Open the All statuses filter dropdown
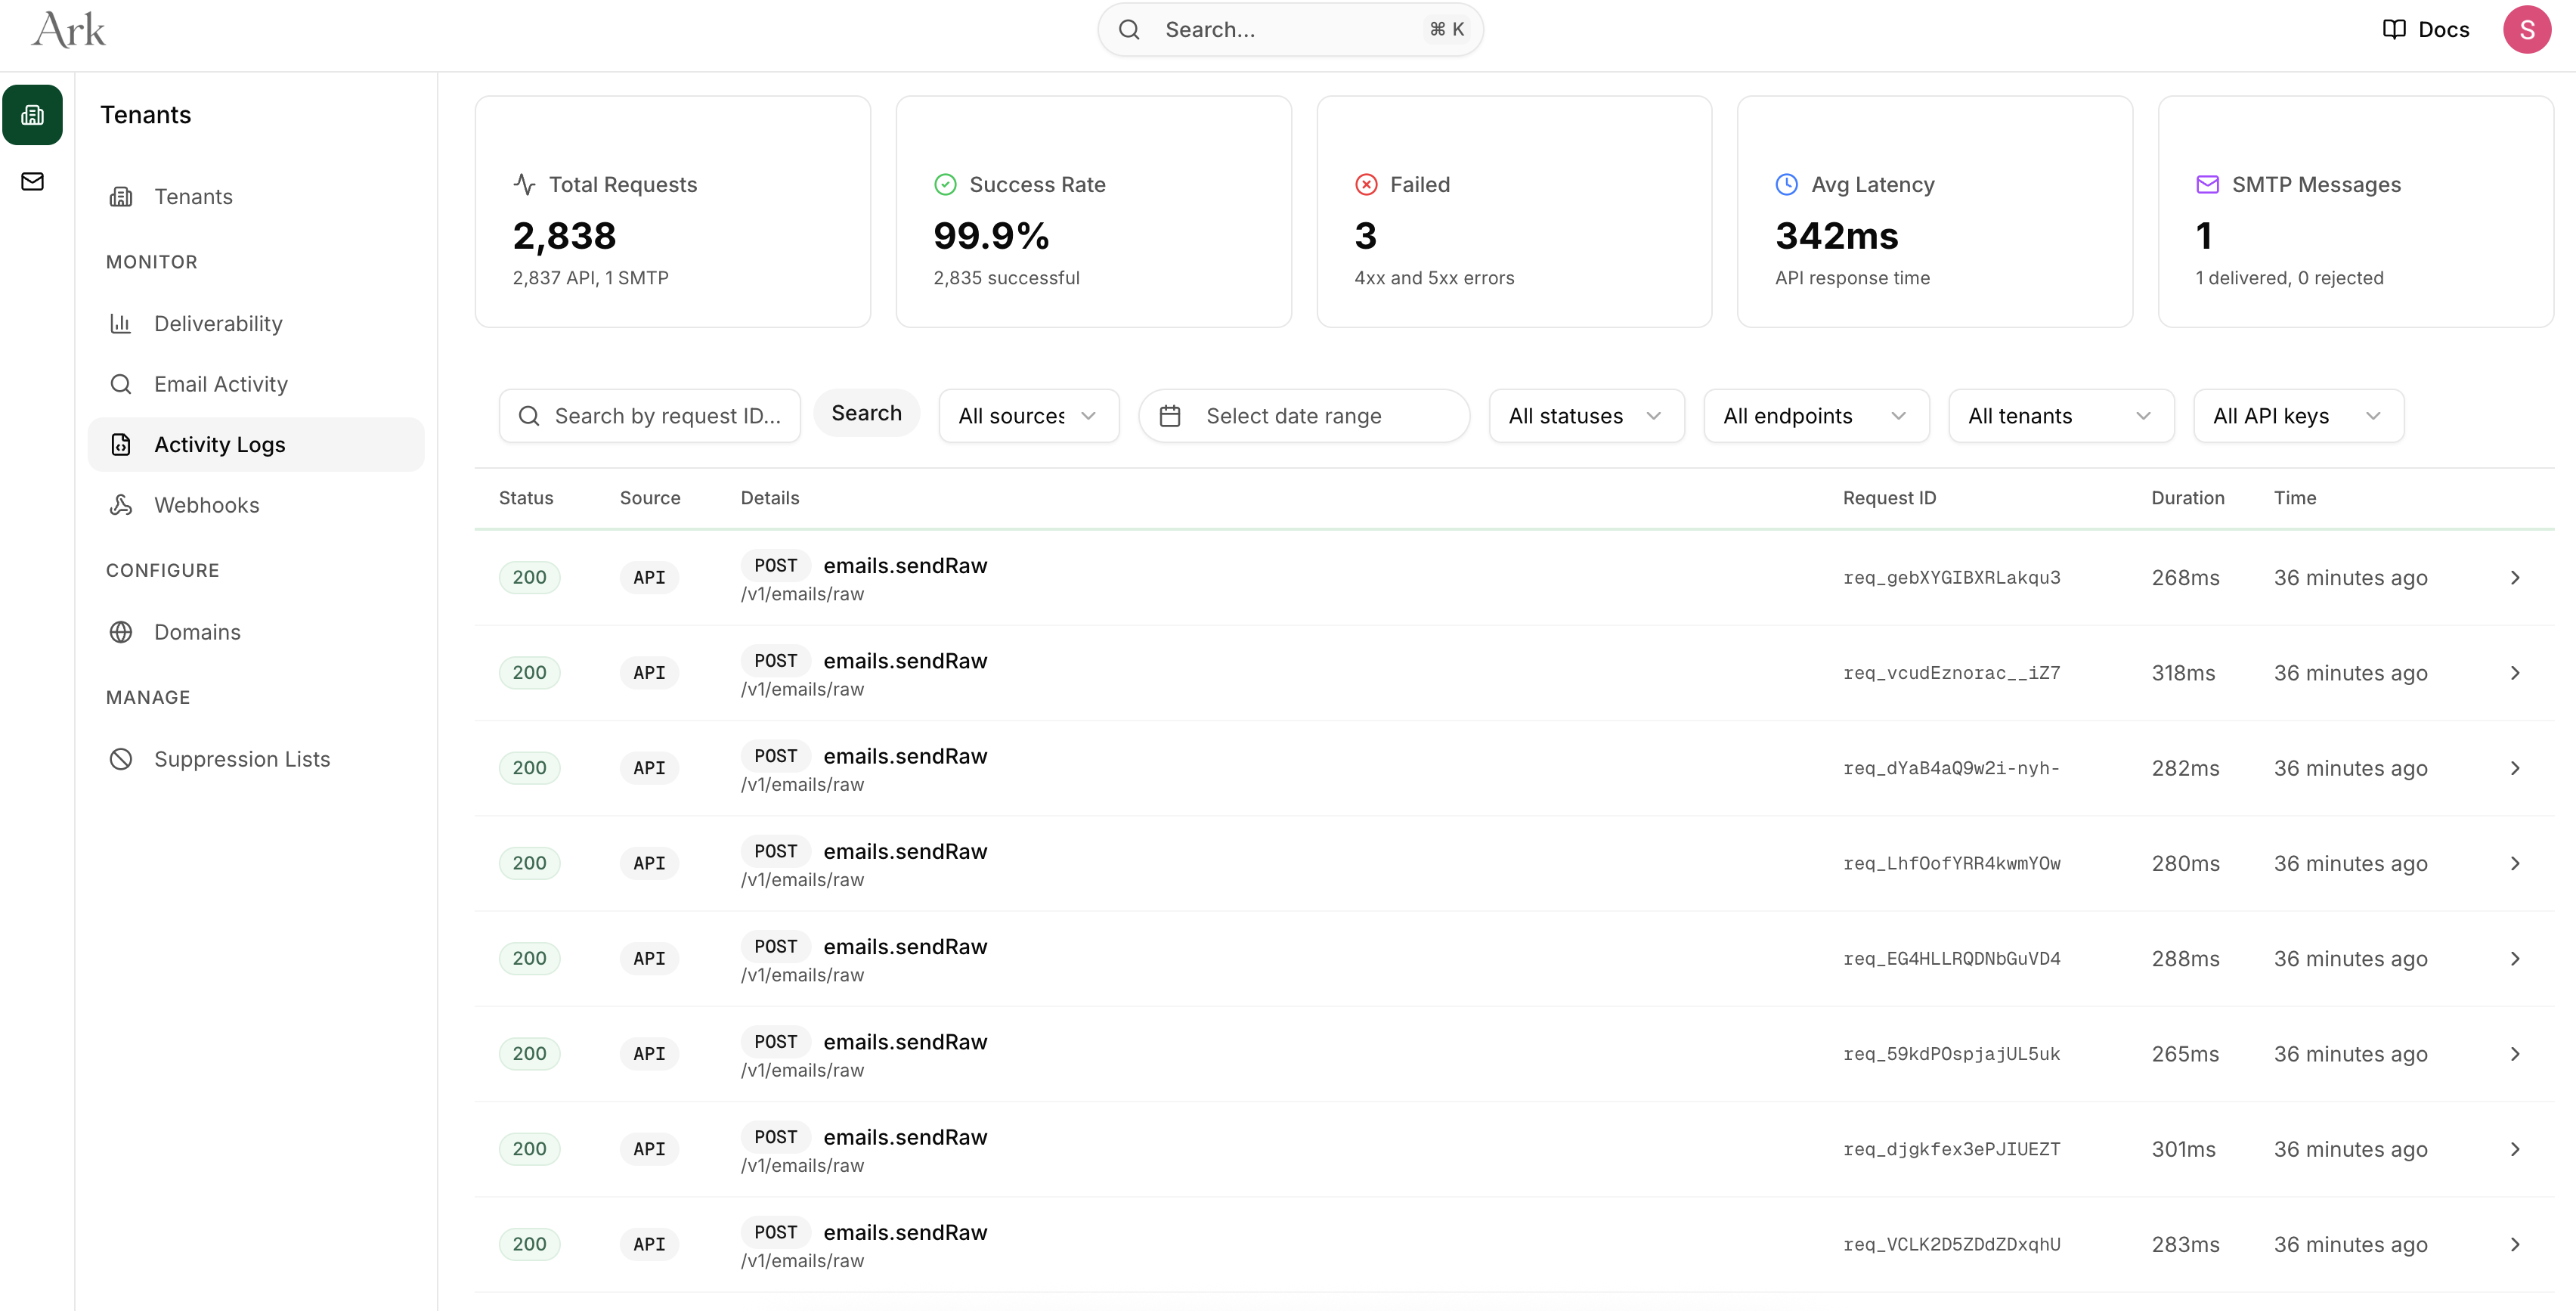This screenshot has height=1311, width=2576. tap(1585, 416)
